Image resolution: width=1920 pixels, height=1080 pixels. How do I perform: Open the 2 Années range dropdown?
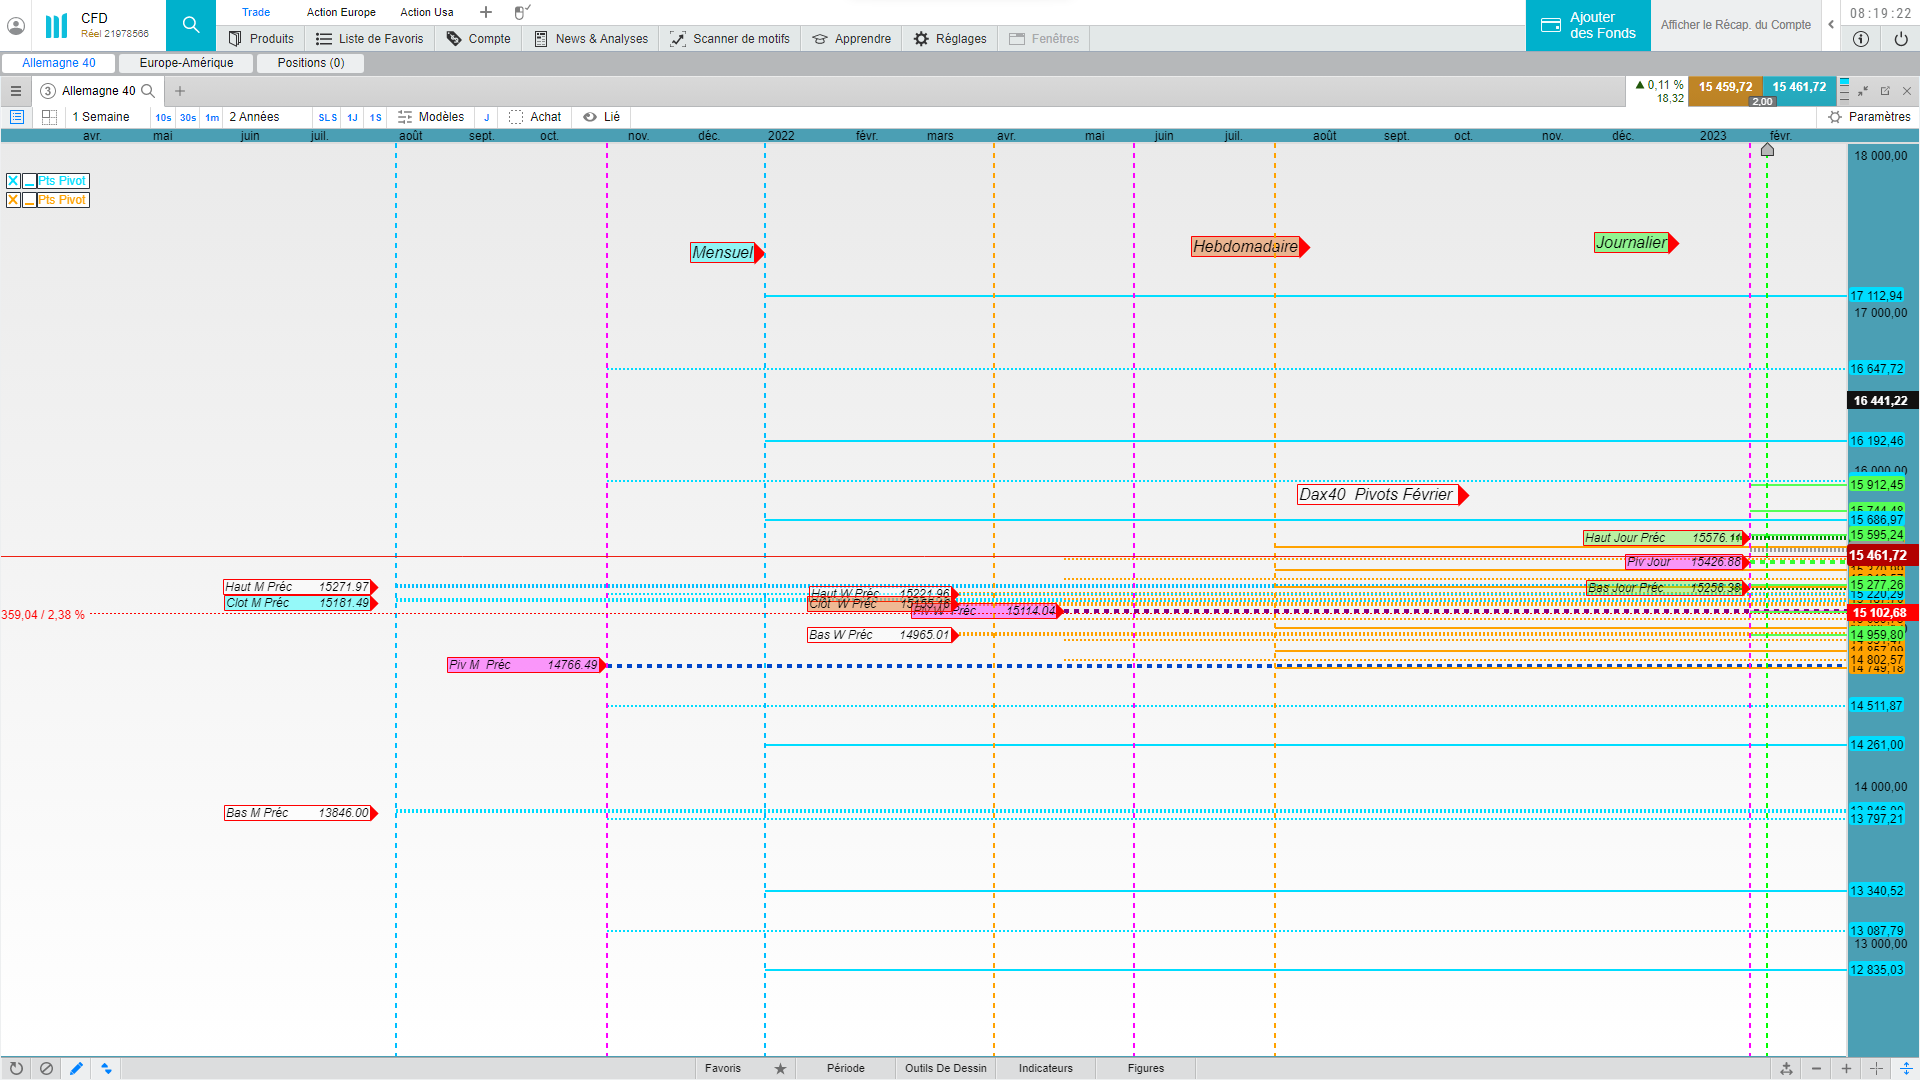pos(254,117)
